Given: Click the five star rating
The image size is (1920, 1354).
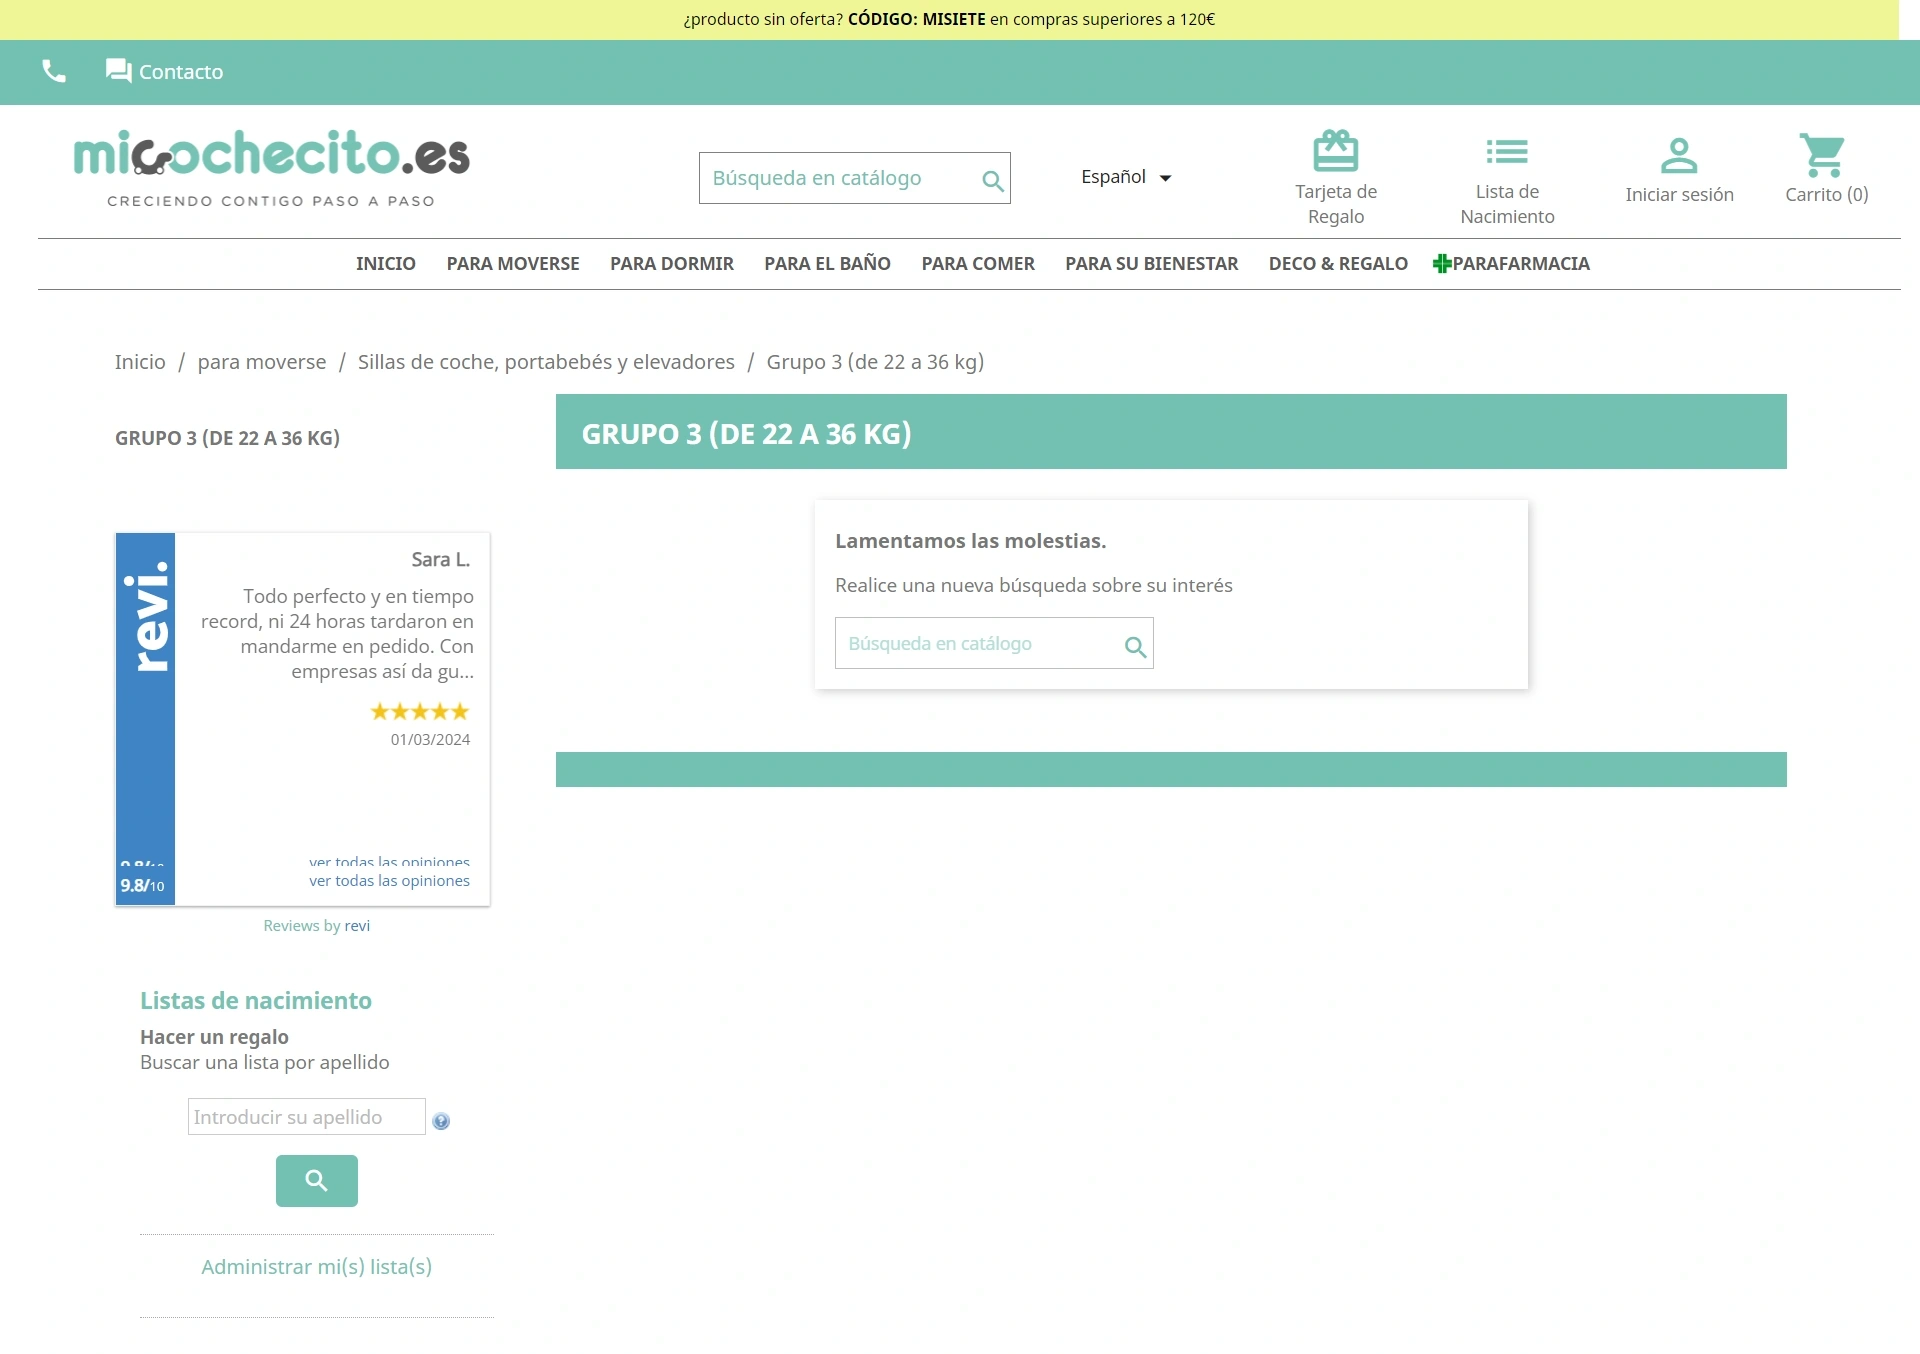Looking at the screenshot, I should 420,712.
